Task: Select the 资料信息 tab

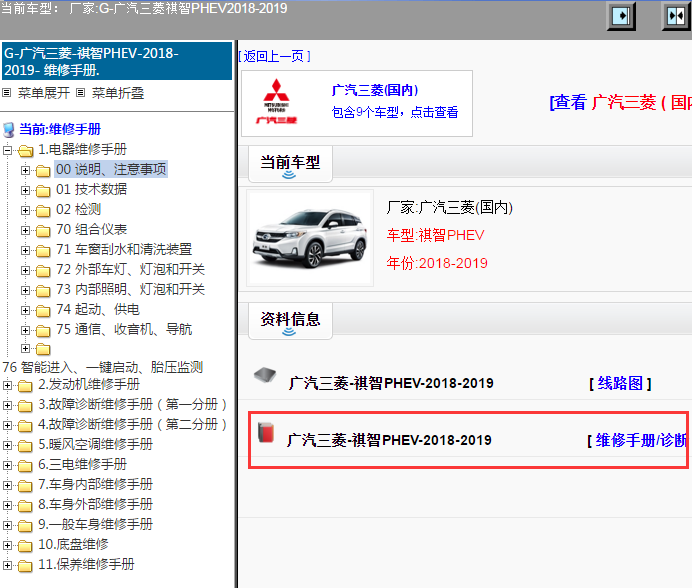Action: click(x=290, y=321)
